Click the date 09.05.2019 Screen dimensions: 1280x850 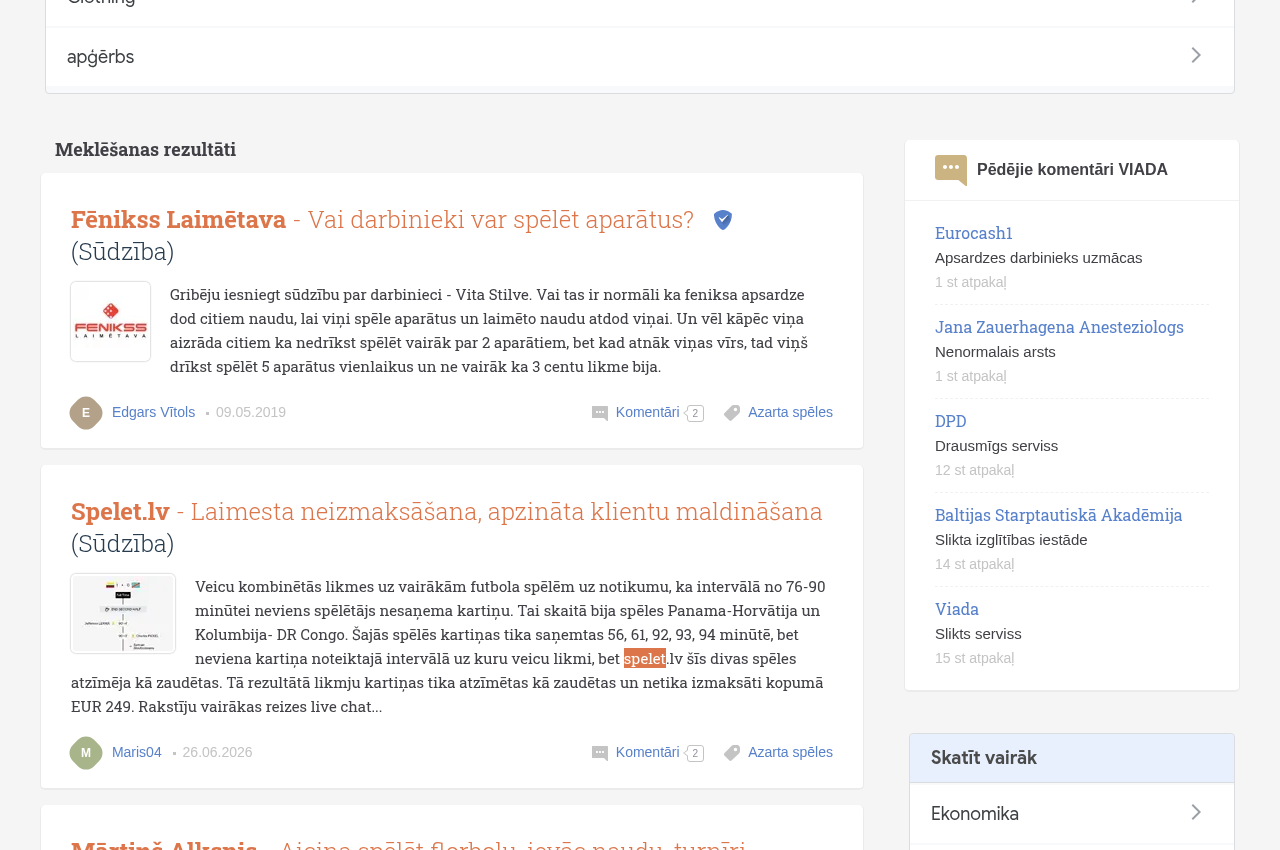point(251,412)
